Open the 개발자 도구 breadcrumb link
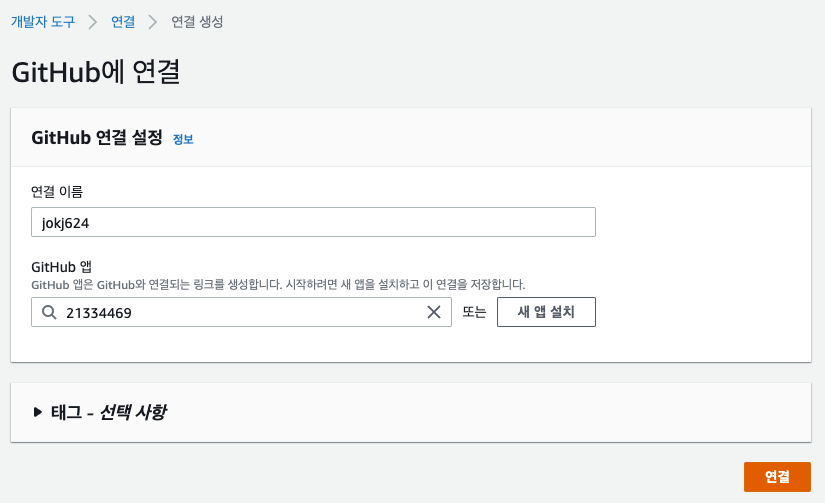This screenshot has width=825, height=503. click(x=43, y=22)
